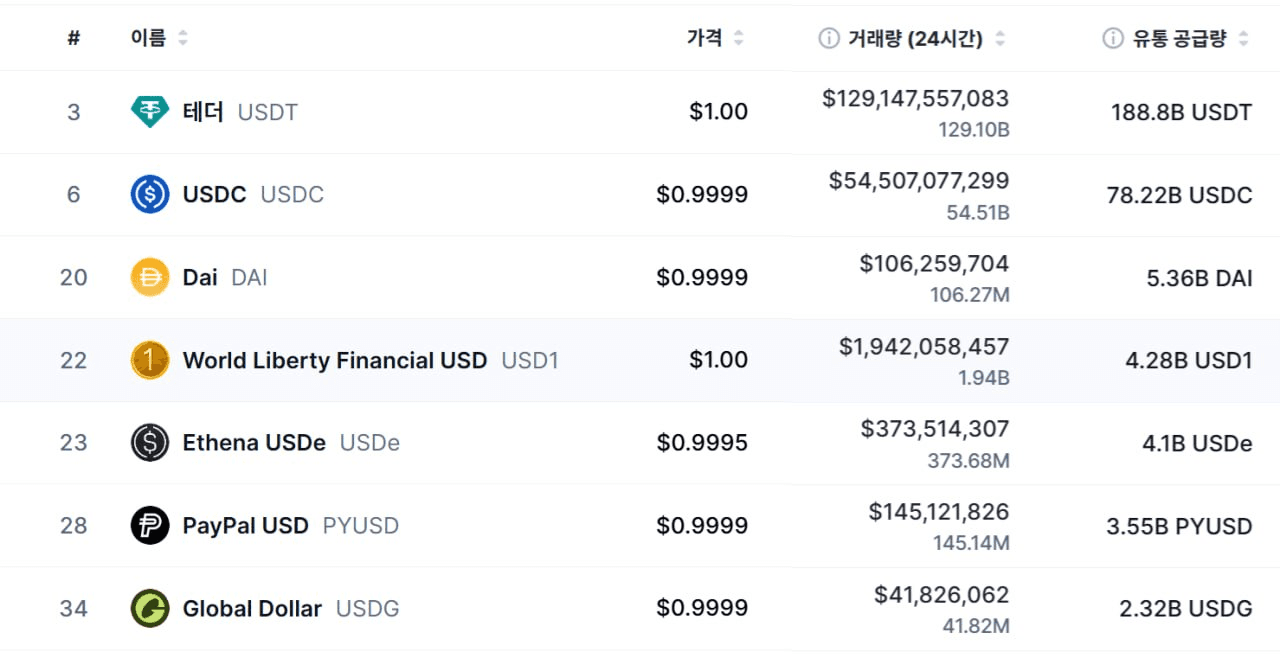The image size is (1280, 658).
Task: Click the Tether USDT coin icon
Action: coord(150,112)
